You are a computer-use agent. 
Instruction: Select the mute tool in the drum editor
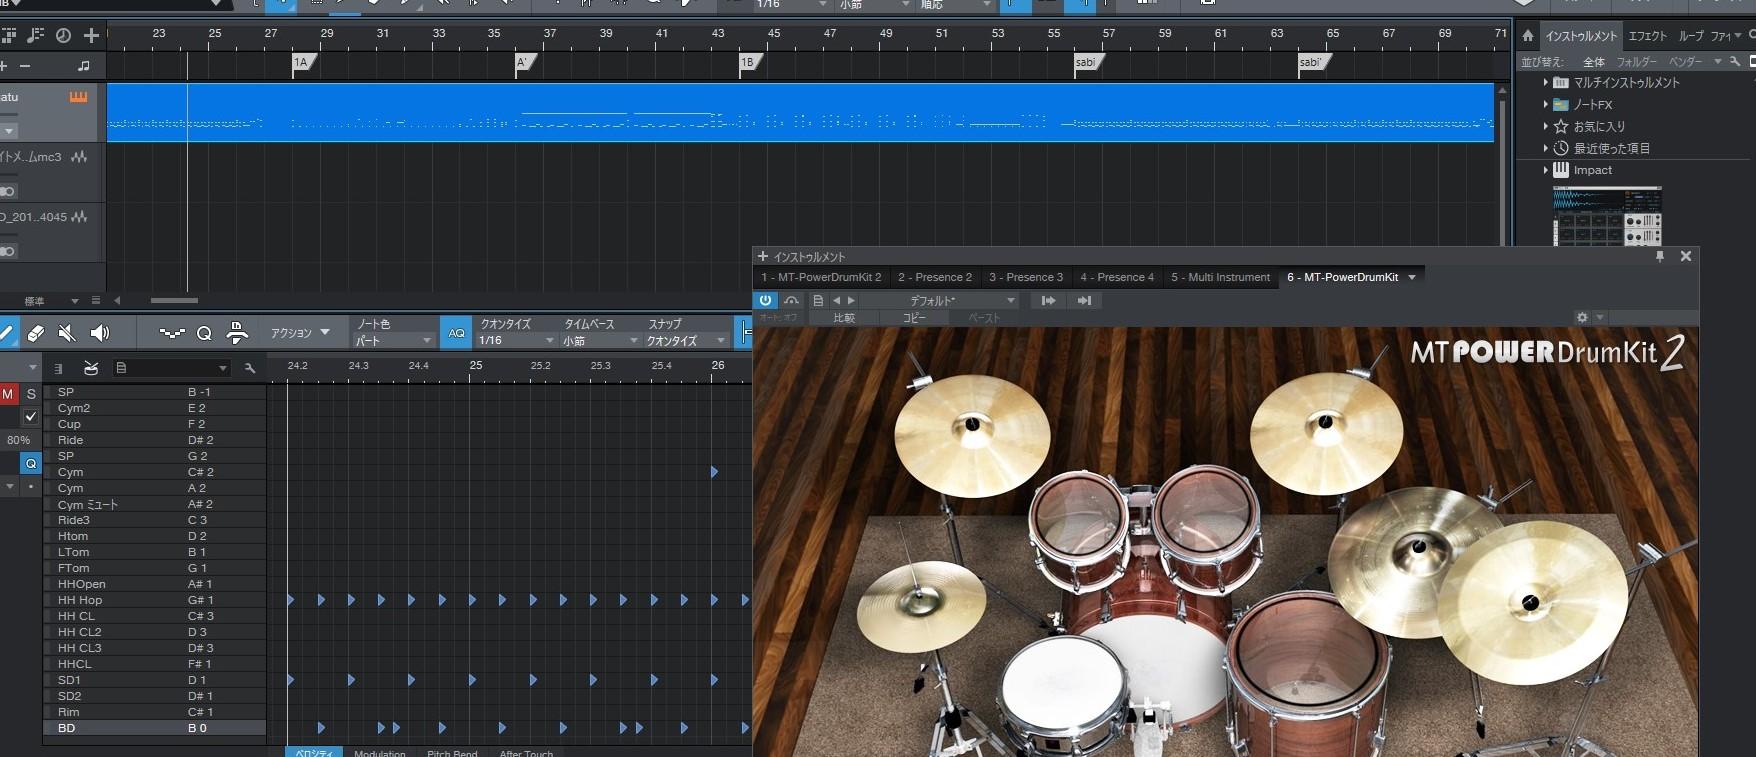click(67, 333)
